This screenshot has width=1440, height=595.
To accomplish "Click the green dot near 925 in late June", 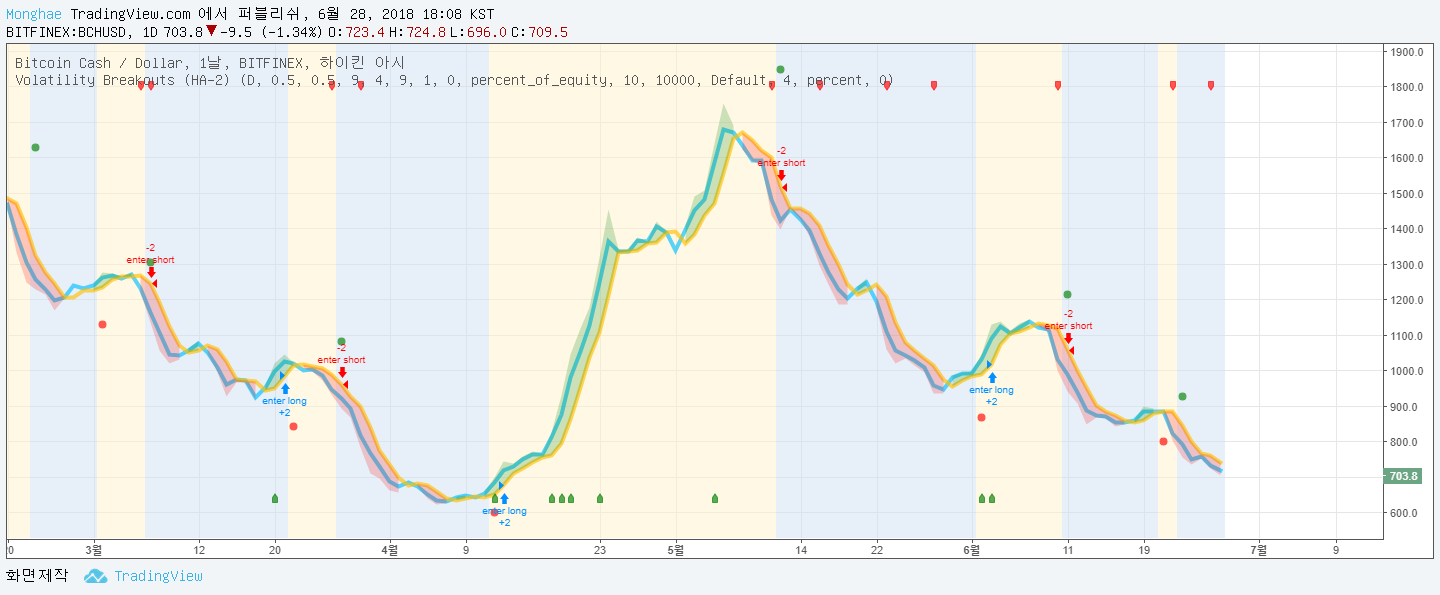I will pyautogui.click(x=1182, y=396).
